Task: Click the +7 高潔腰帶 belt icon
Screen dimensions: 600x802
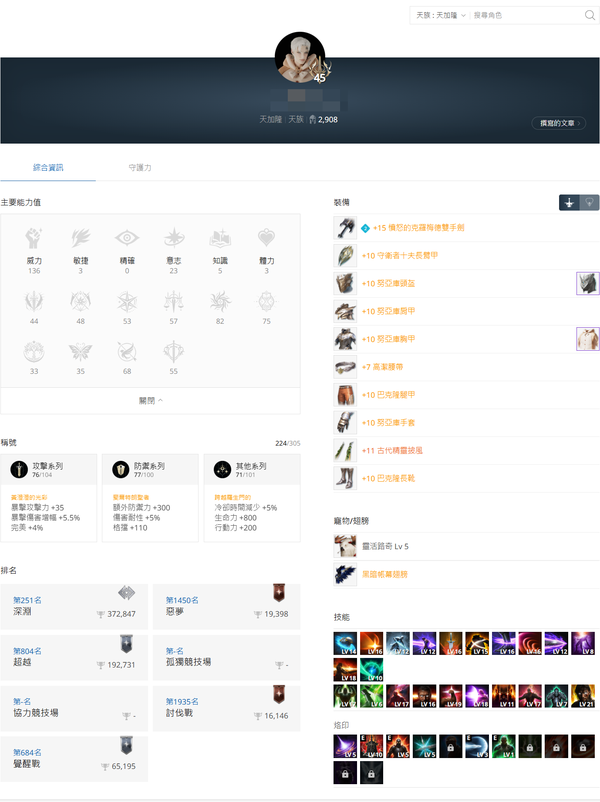Action: (345, 367)
